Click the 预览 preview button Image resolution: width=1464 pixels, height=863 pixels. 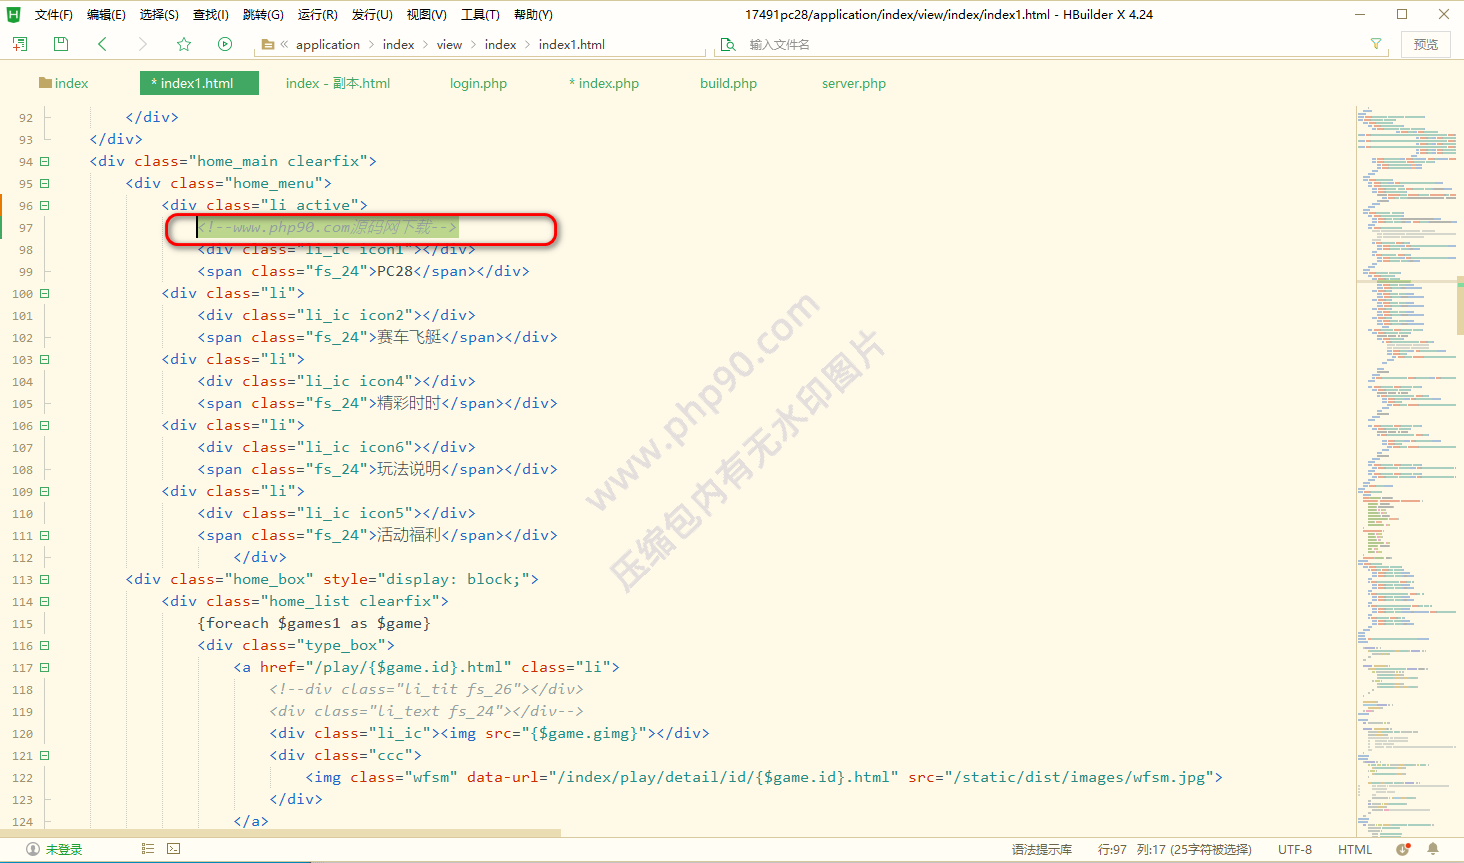pyautogui.click(x=1425, y=44)
